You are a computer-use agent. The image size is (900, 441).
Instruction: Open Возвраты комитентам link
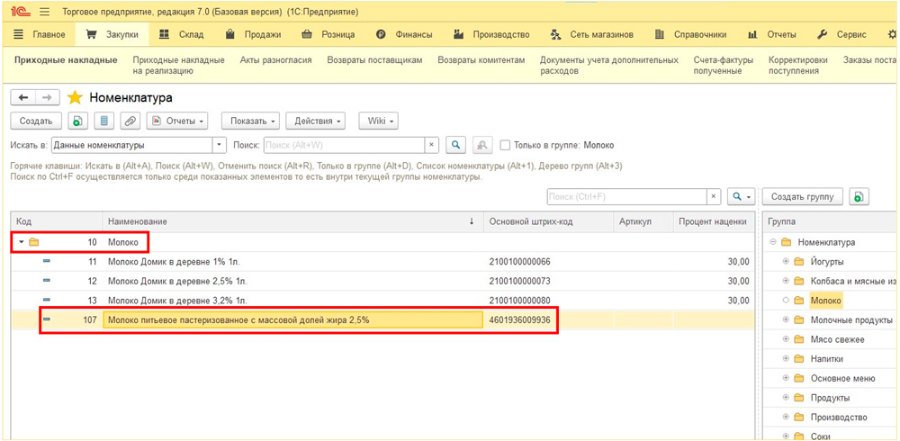481,60
